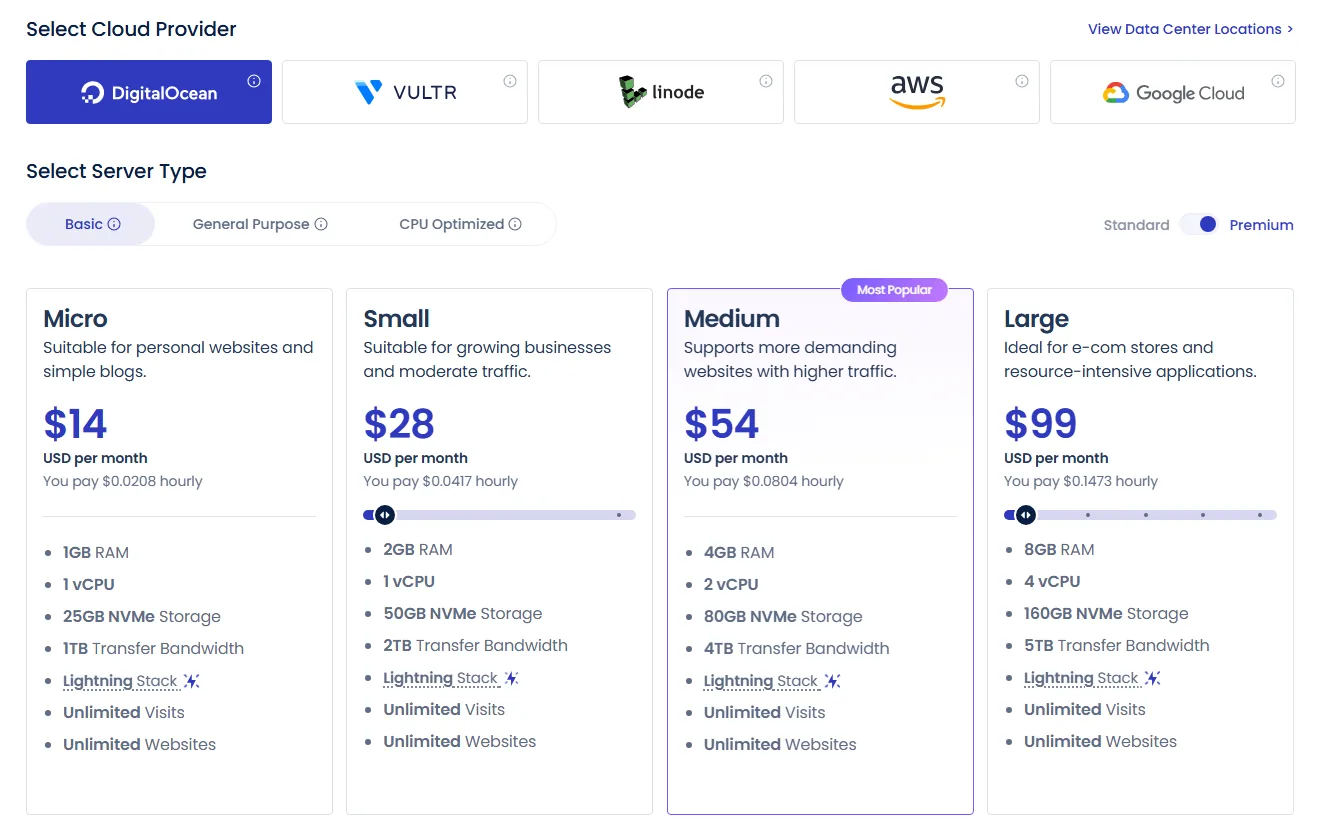The image size is (1320, 830).
Task: Click the Small plan slider handle
Action: pyautogui.click(x=385, y=515)
